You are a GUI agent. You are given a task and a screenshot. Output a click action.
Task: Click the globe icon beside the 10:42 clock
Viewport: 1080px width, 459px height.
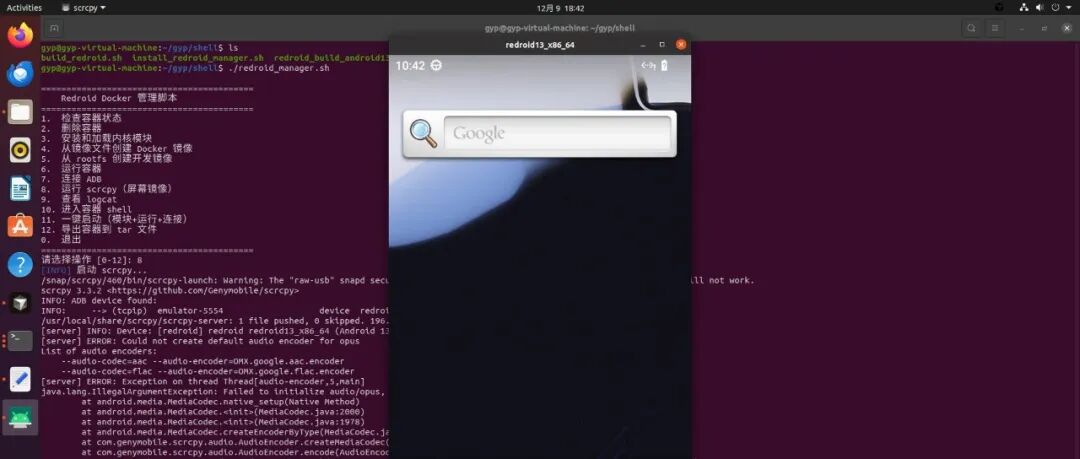tap(436, 65)
